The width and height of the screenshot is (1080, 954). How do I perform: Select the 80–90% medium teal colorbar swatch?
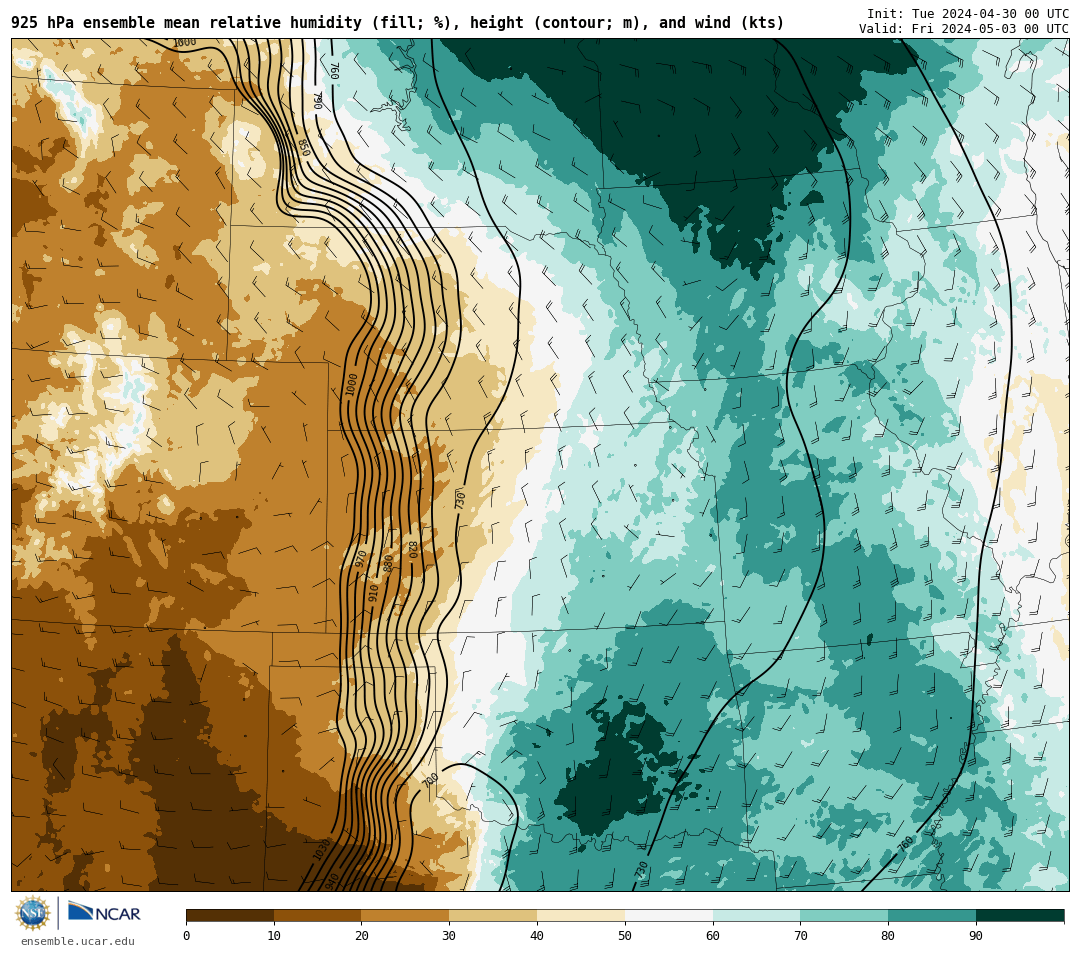tap(932, 915)
